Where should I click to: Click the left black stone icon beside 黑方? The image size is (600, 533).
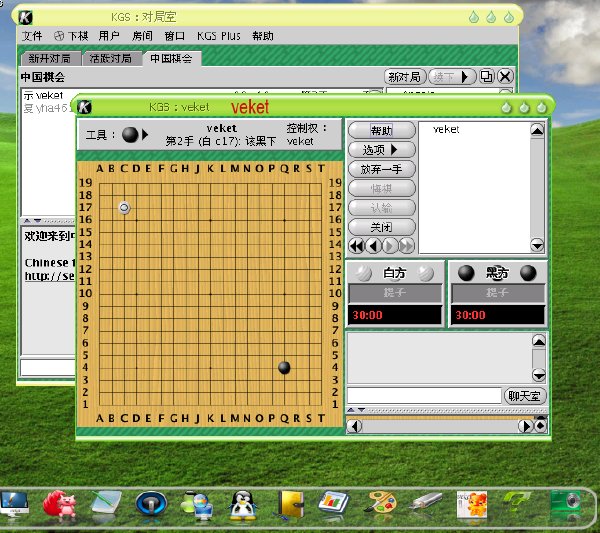pyautogui.click(x=466, y=273)
